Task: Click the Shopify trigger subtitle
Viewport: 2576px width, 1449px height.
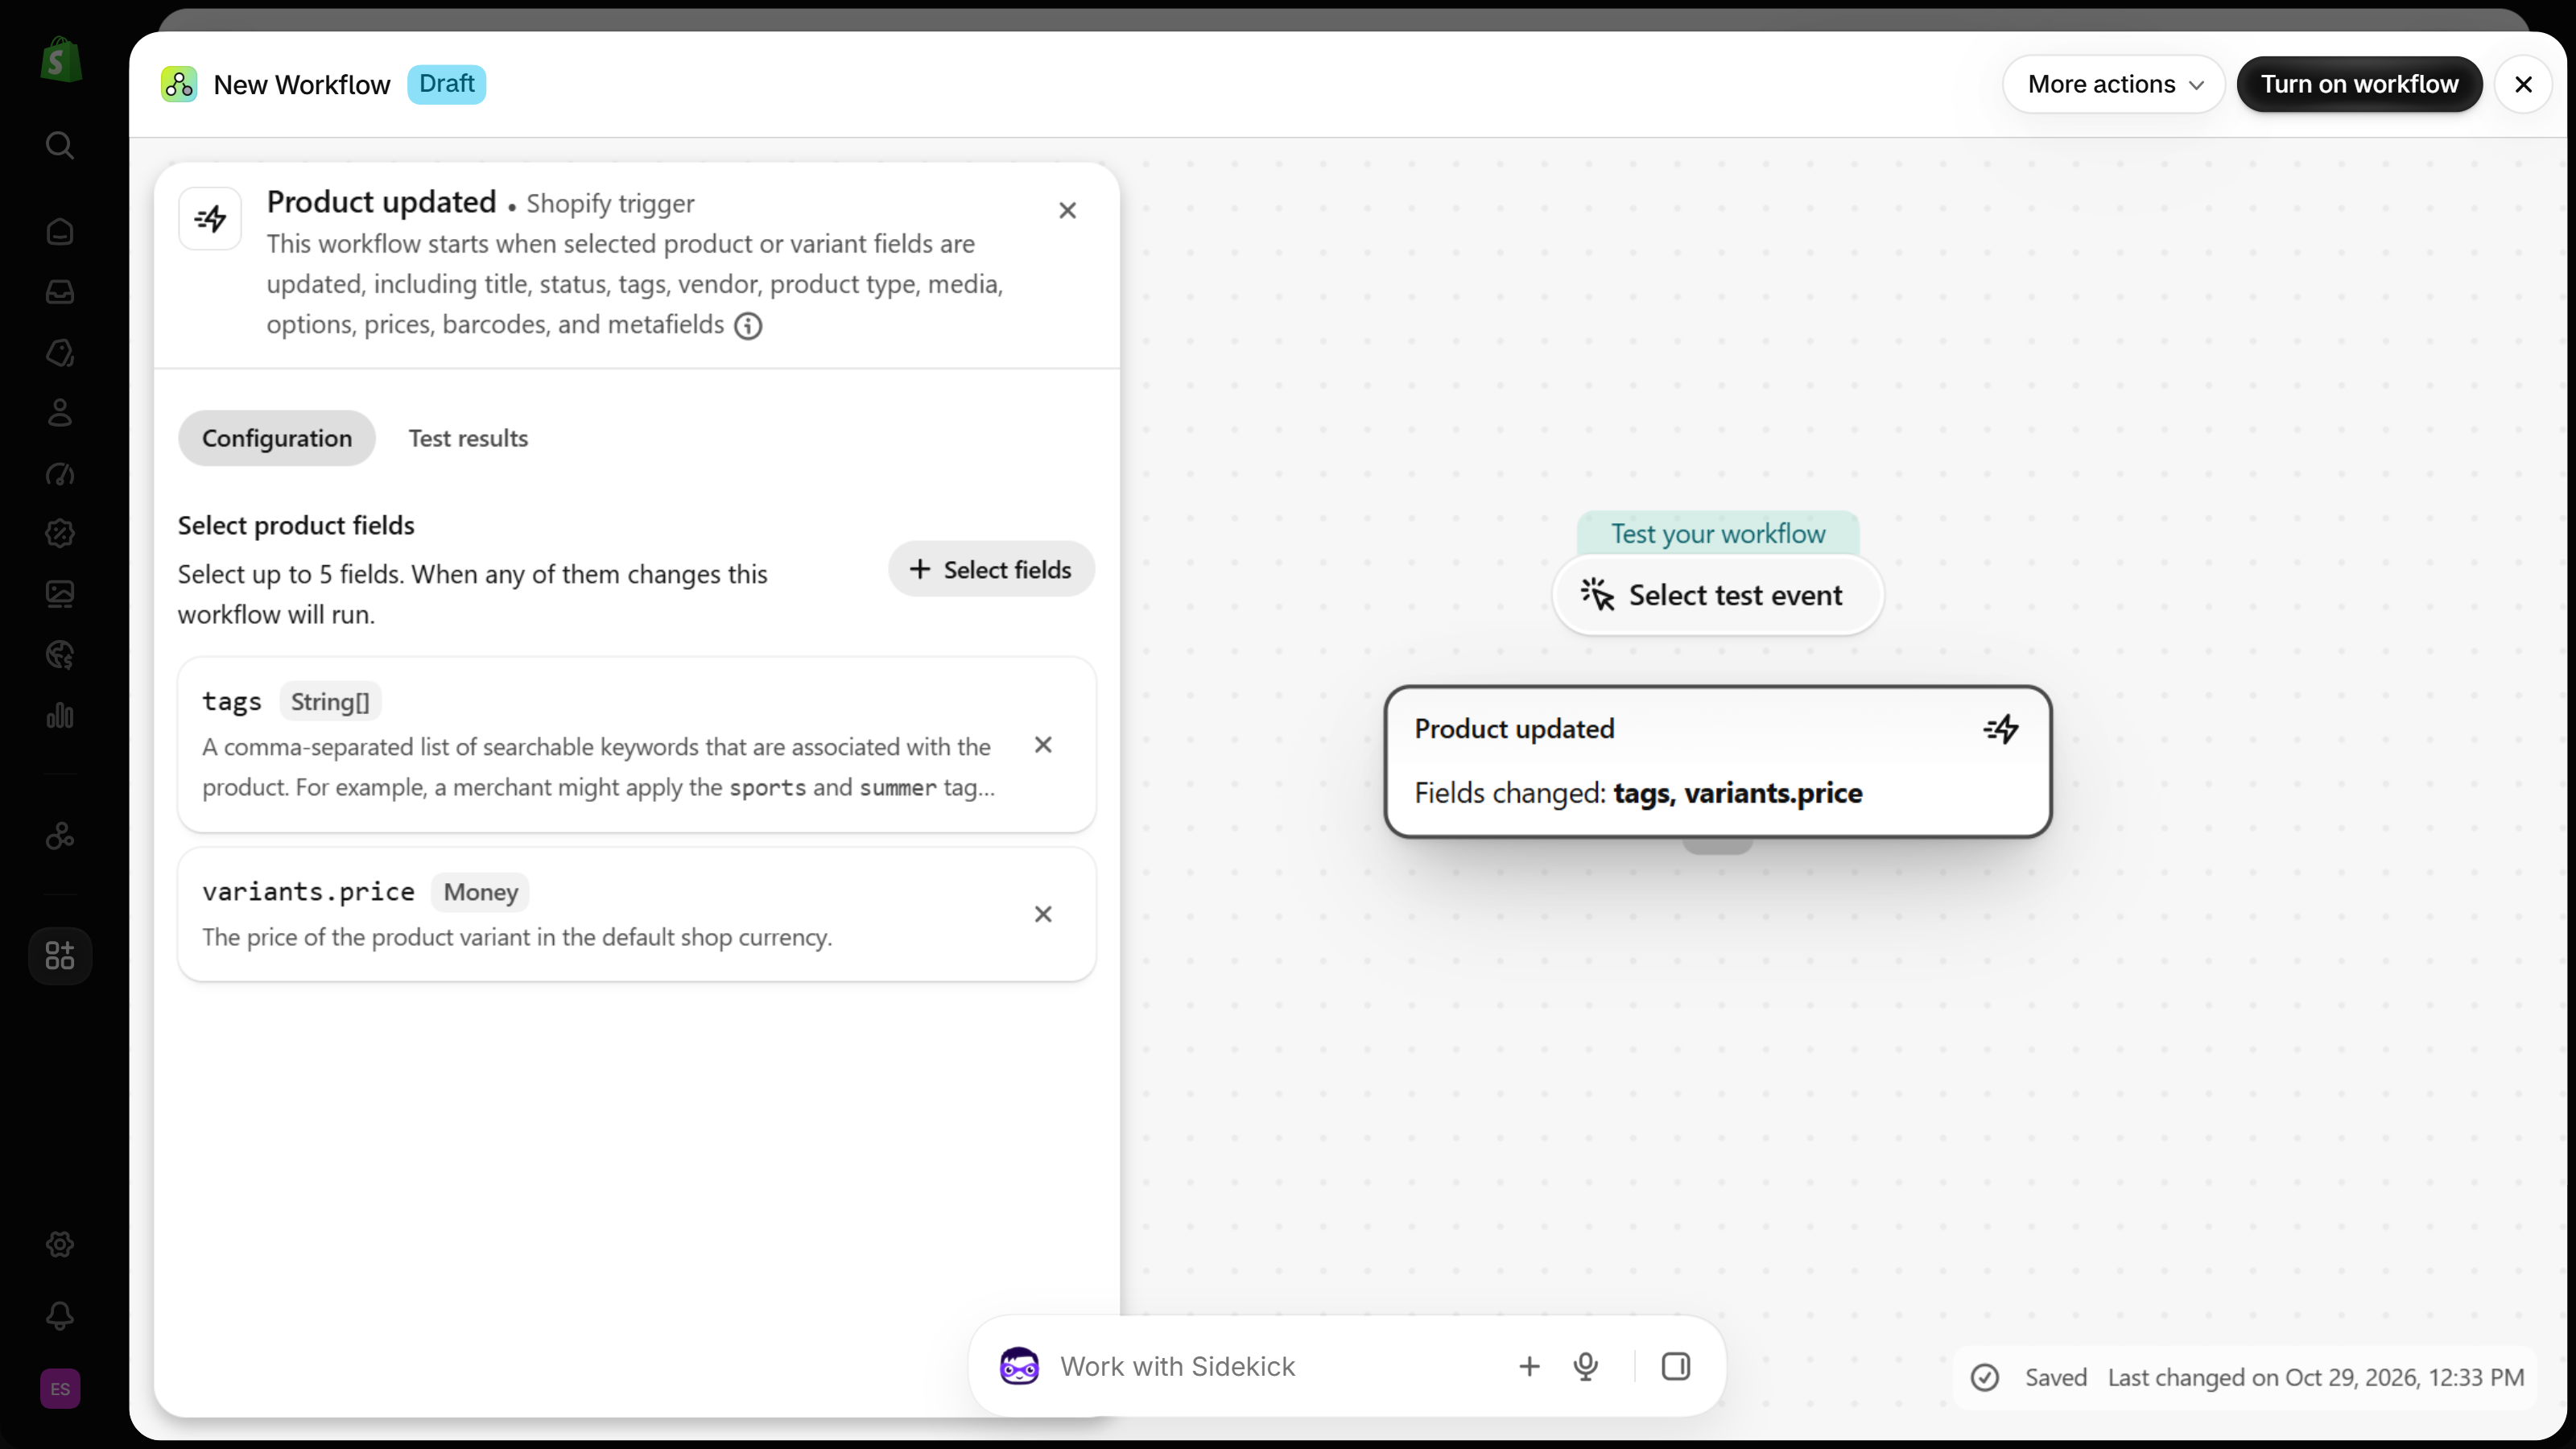Action: pos(610,204)
